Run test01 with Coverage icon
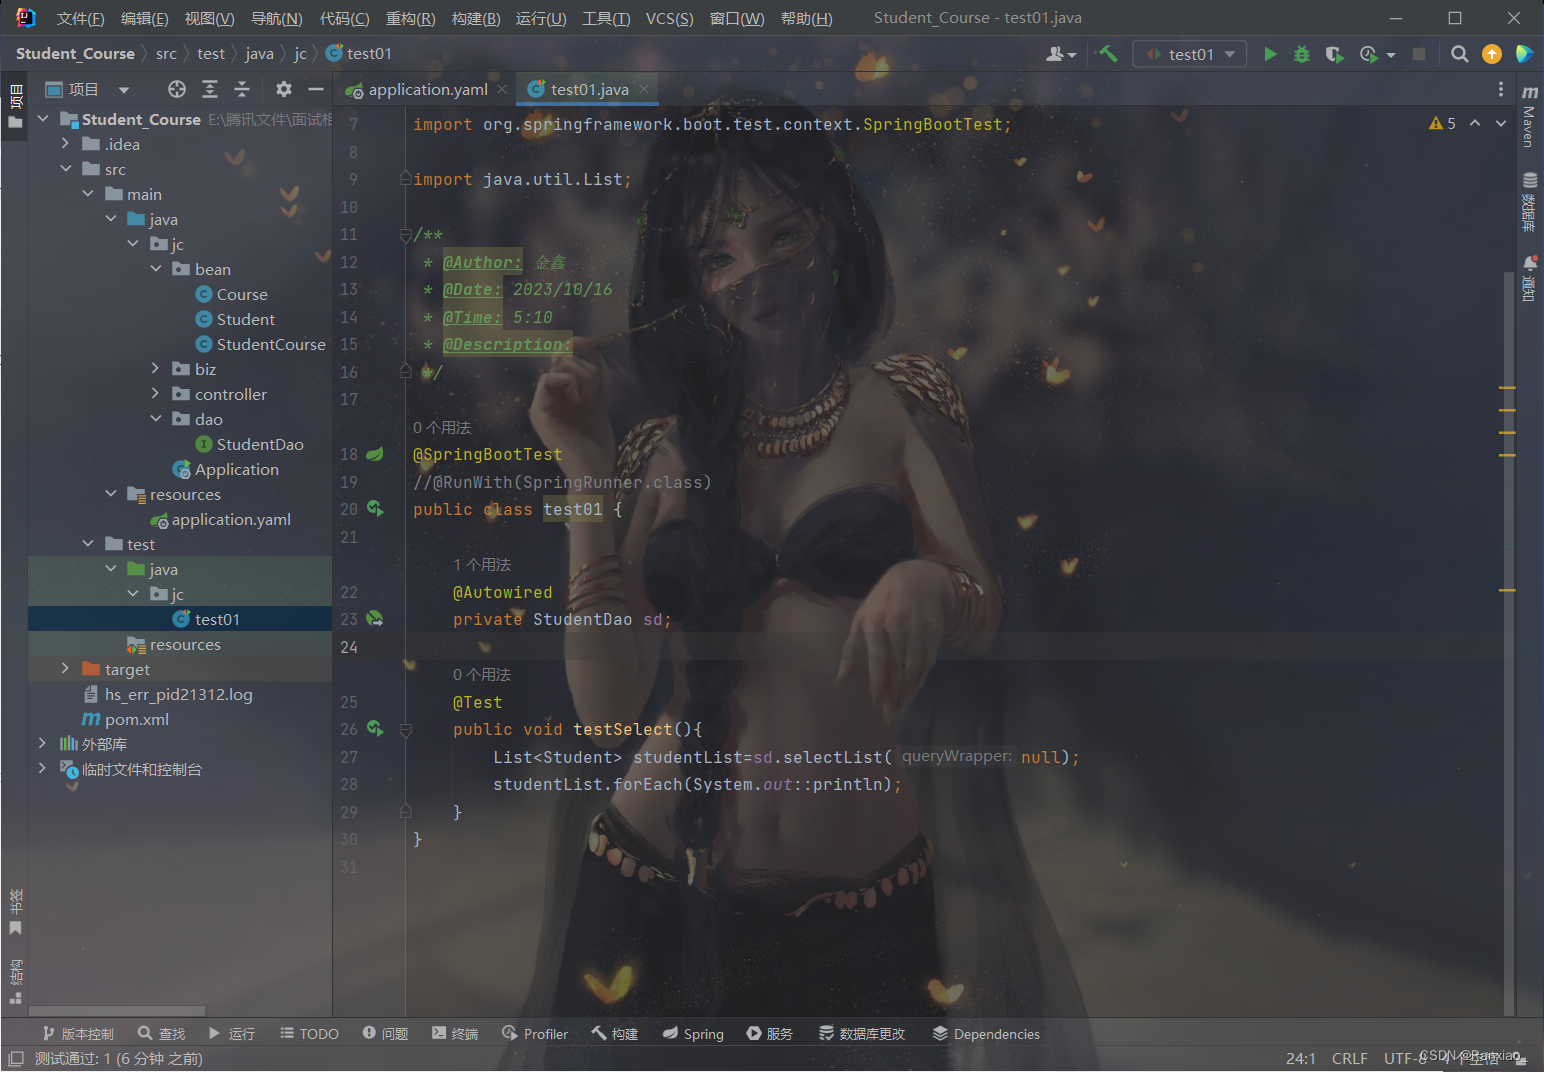Image resolution: width=1544 pixels, height=1072 pixels. coord(1334,53)
